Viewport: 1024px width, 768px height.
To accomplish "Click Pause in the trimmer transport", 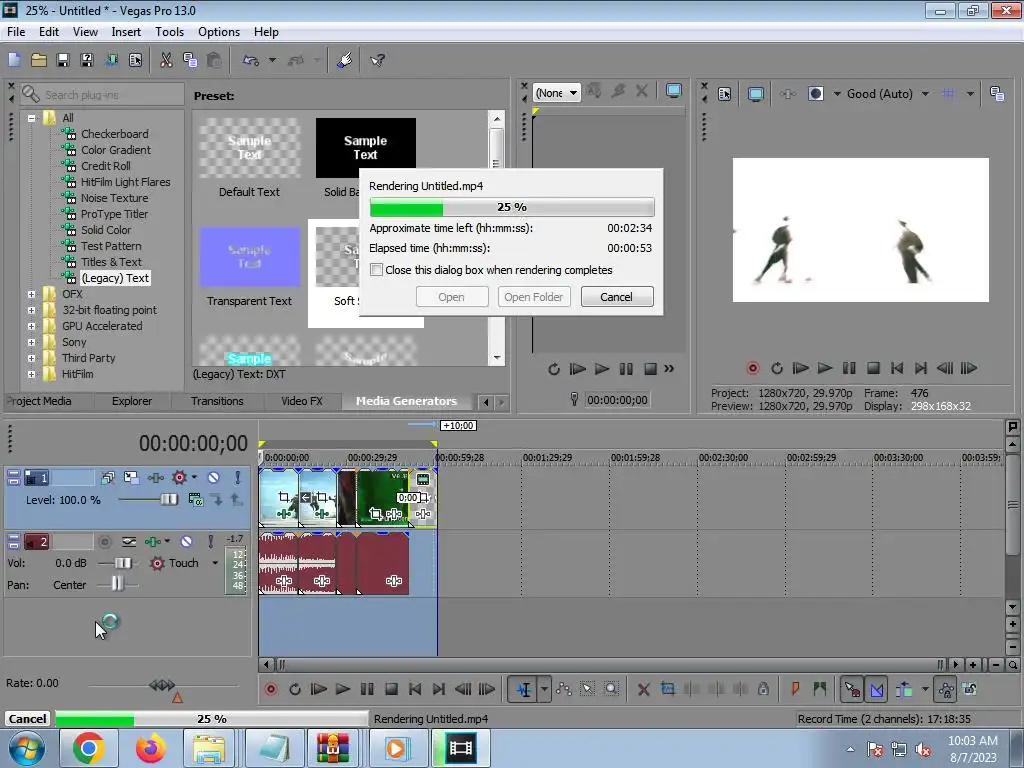I will tap(626, 369).
